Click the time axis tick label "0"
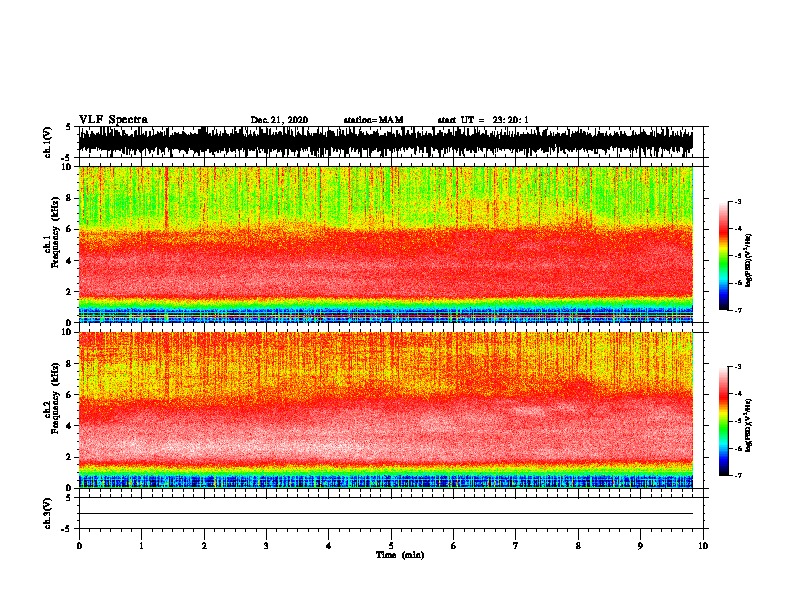This screenshot has width=792, height=612. pos(79,546)
